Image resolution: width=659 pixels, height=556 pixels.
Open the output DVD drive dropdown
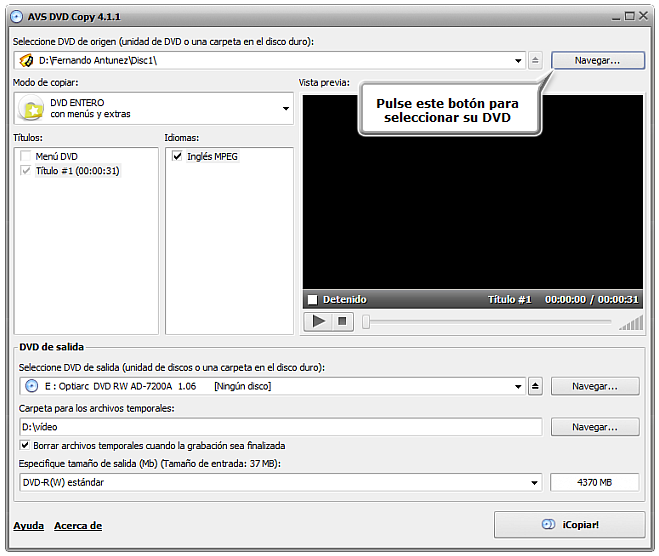tap(518, 387)
